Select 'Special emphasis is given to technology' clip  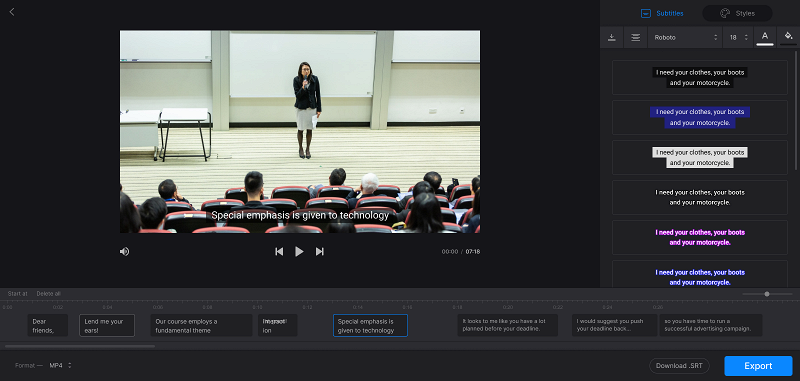click(x=370, y=325)
